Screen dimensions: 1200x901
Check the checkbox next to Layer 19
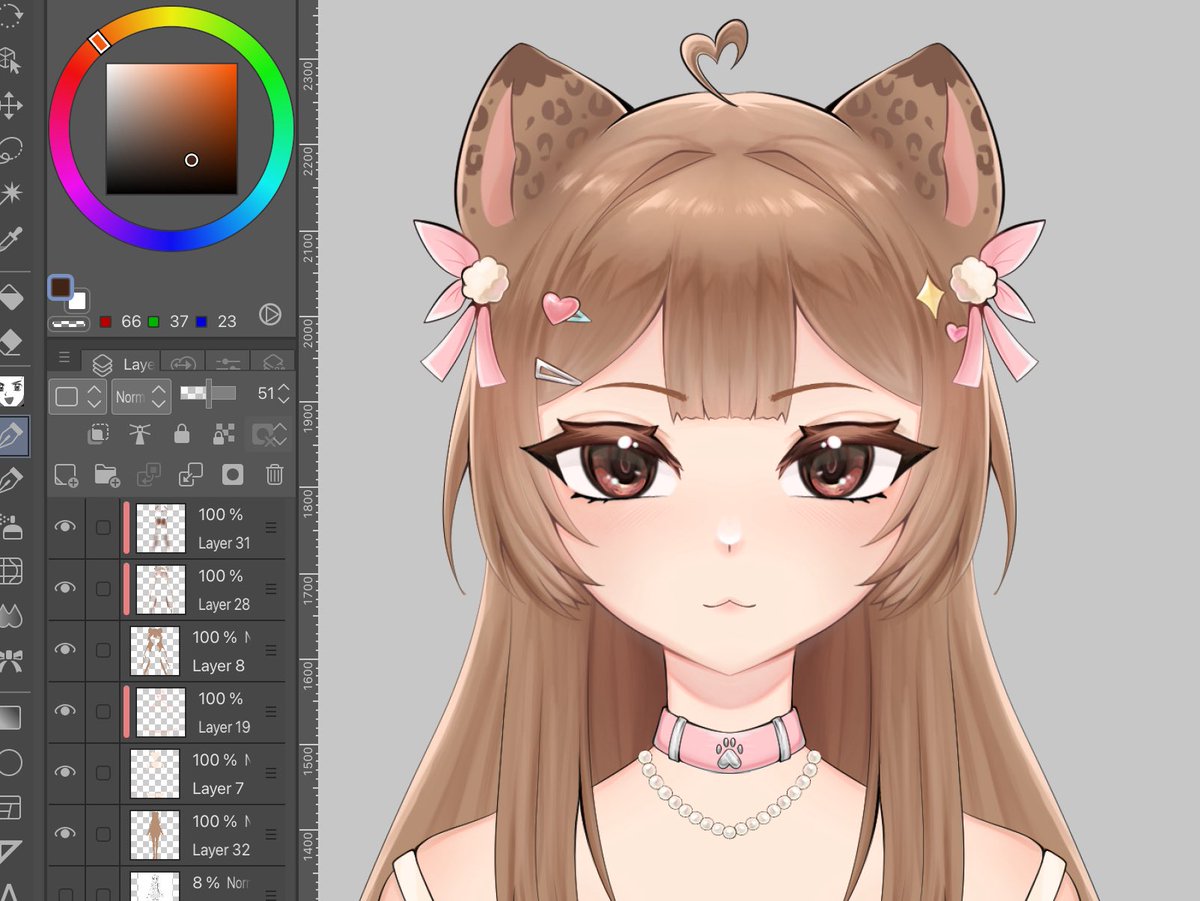point(102,711)
